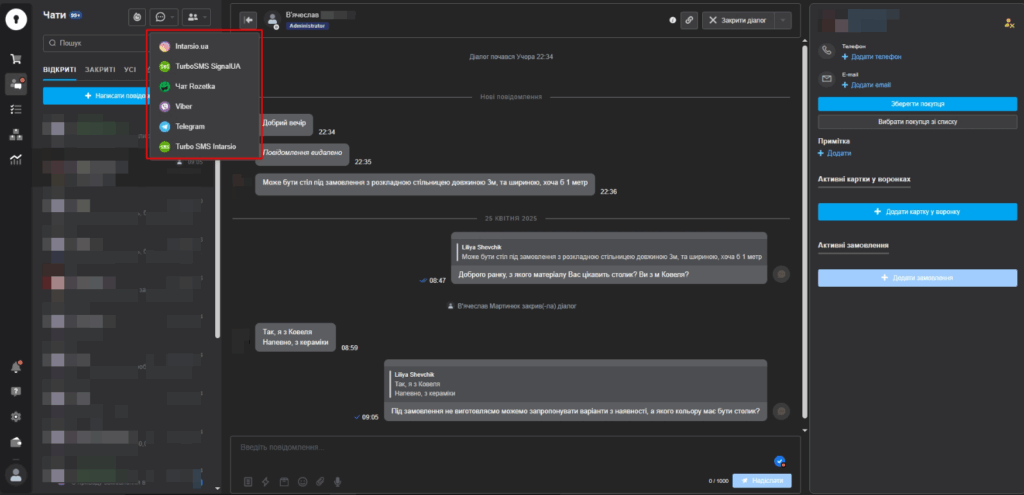Viewport: 1024px width, 495px height.
Task: Switch to the ЗАКРИТІ tab
Action: tap(99, 70)
